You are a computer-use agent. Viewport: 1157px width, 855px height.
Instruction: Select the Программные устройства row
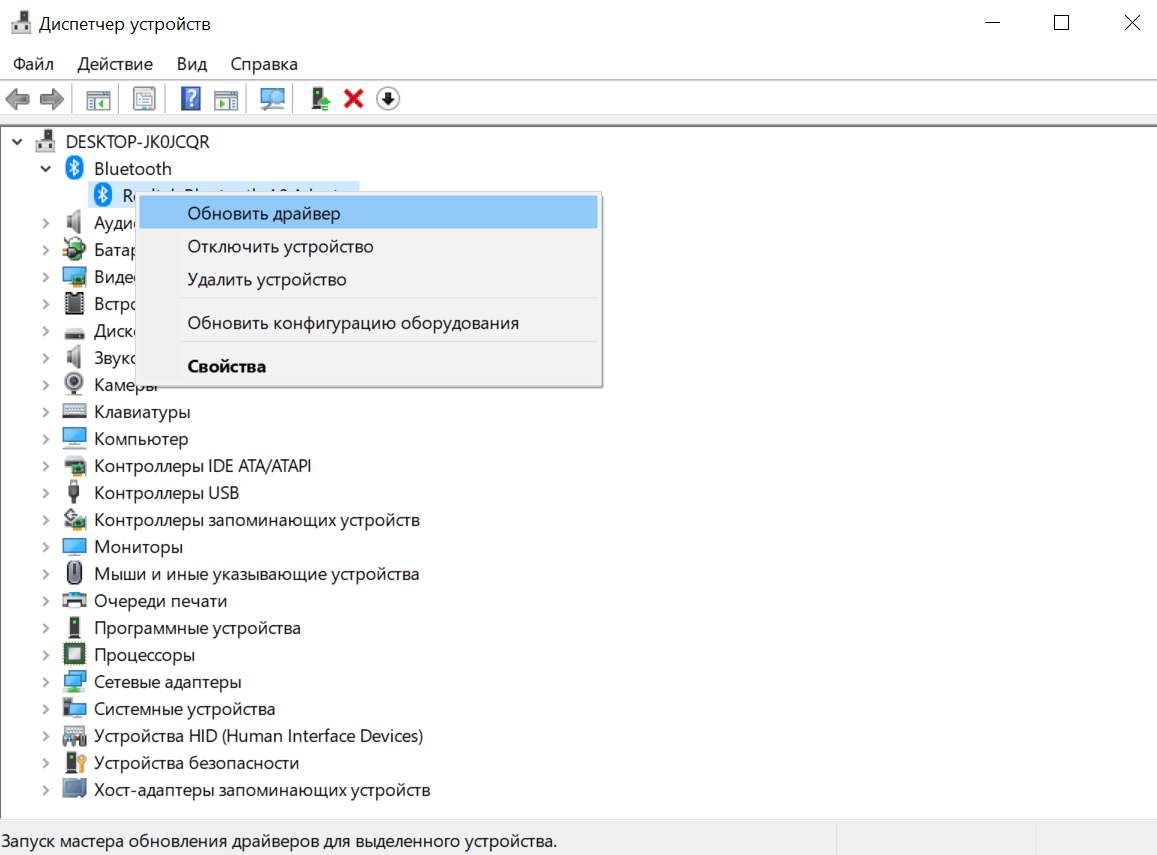pos(197,628)
